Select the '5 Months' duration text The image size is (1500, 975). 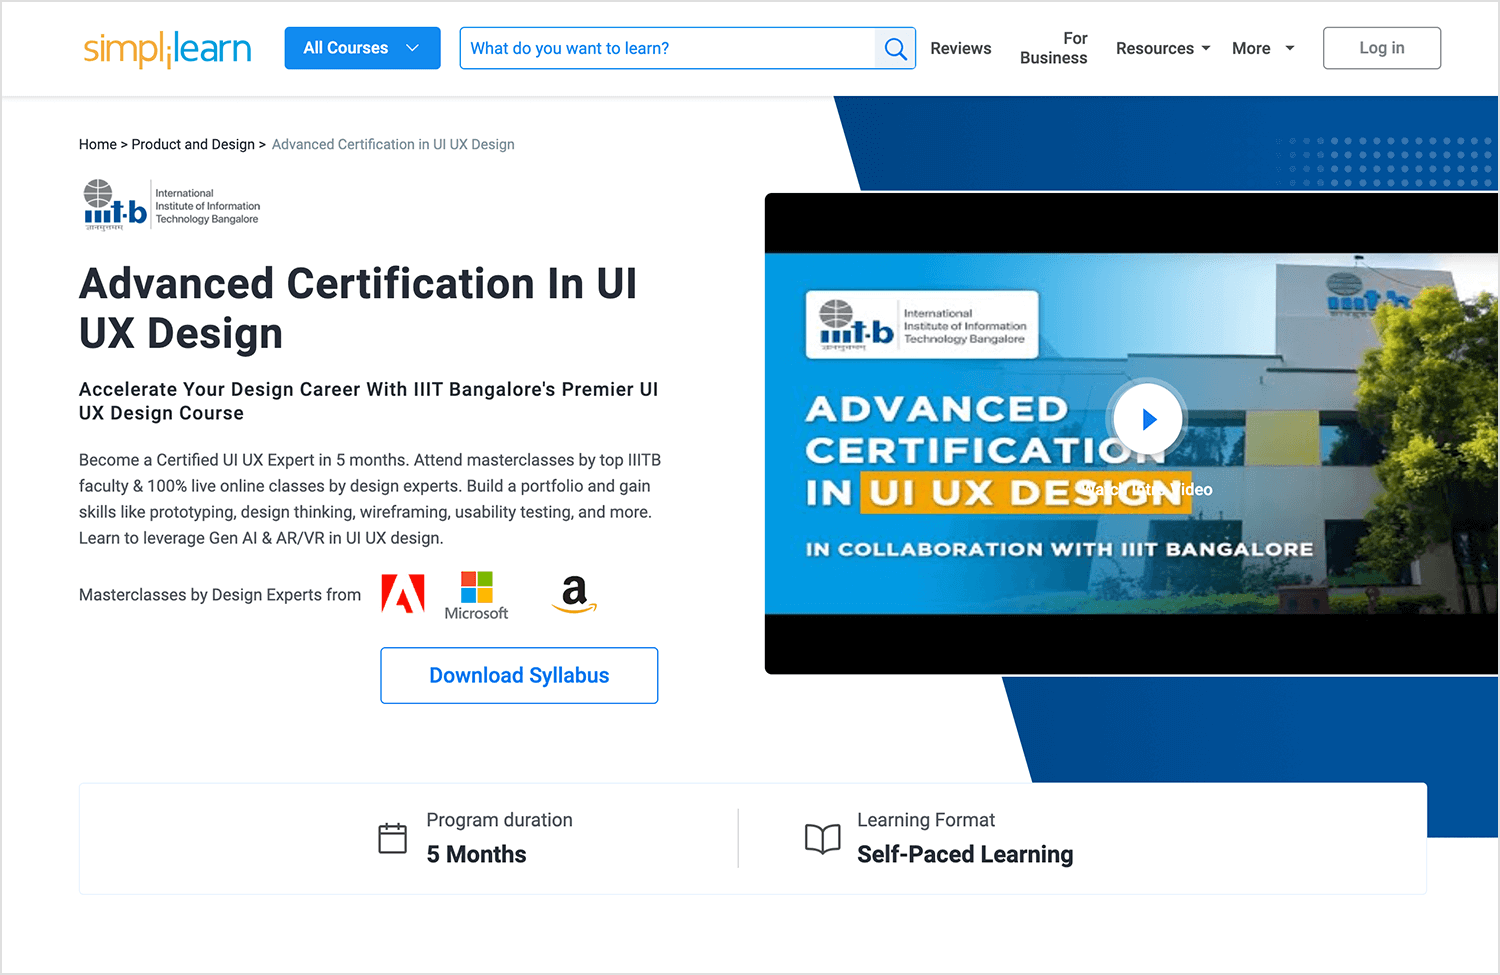point(476,854)
